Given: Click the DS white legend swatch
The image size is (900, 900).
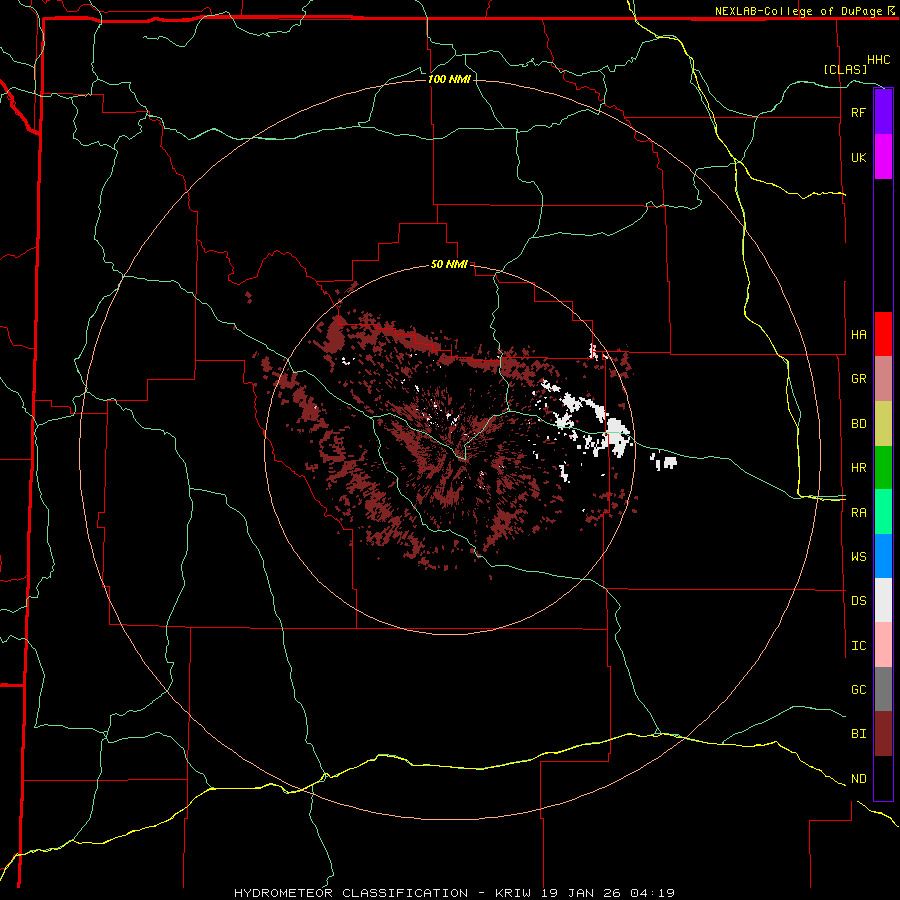Looking at the screenshot, I should pos(883,600).
